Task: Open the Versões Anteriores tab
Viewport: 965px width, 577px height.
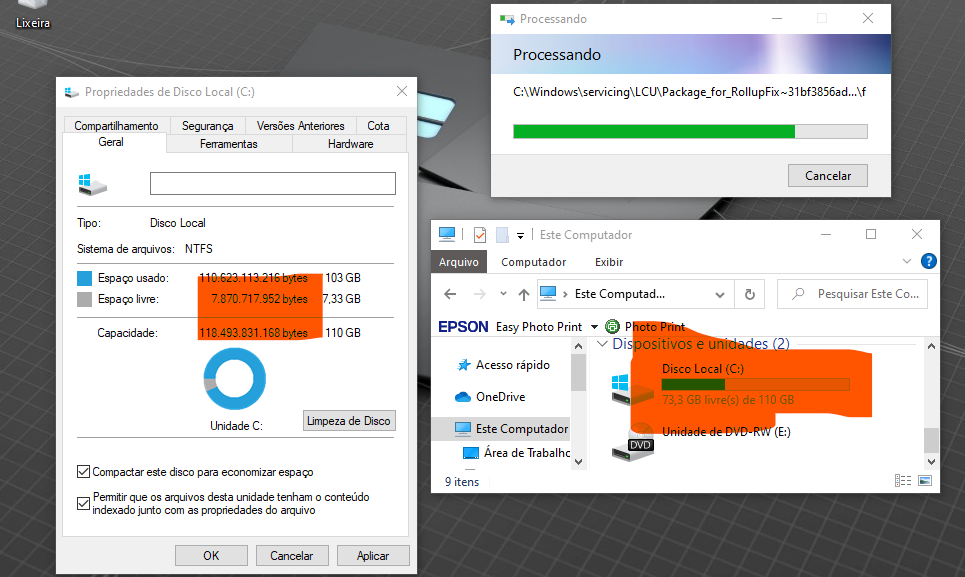Action: pyautogui.click(x=300, y=125)
